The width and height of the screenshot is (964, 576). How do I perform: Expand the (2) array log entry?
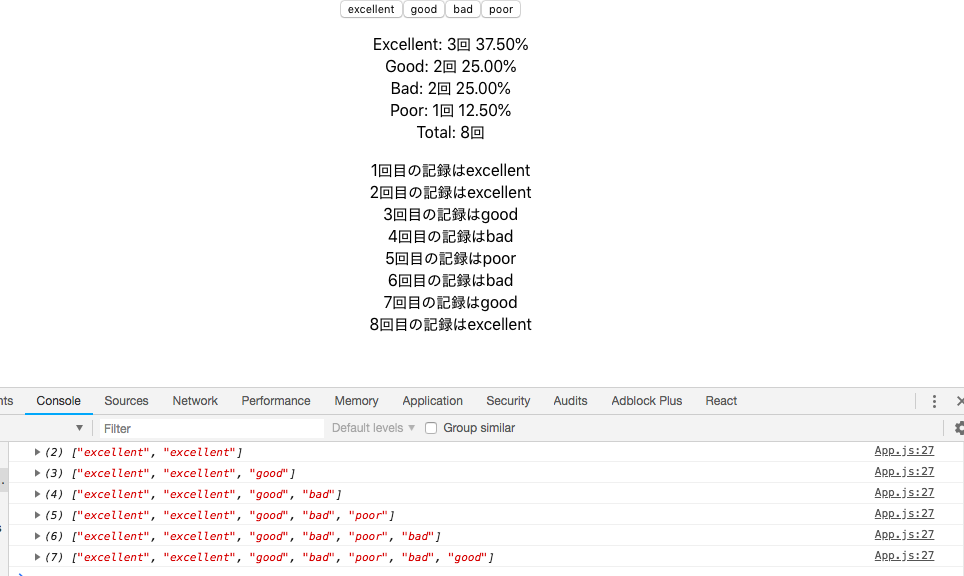(x=38, y=452)
